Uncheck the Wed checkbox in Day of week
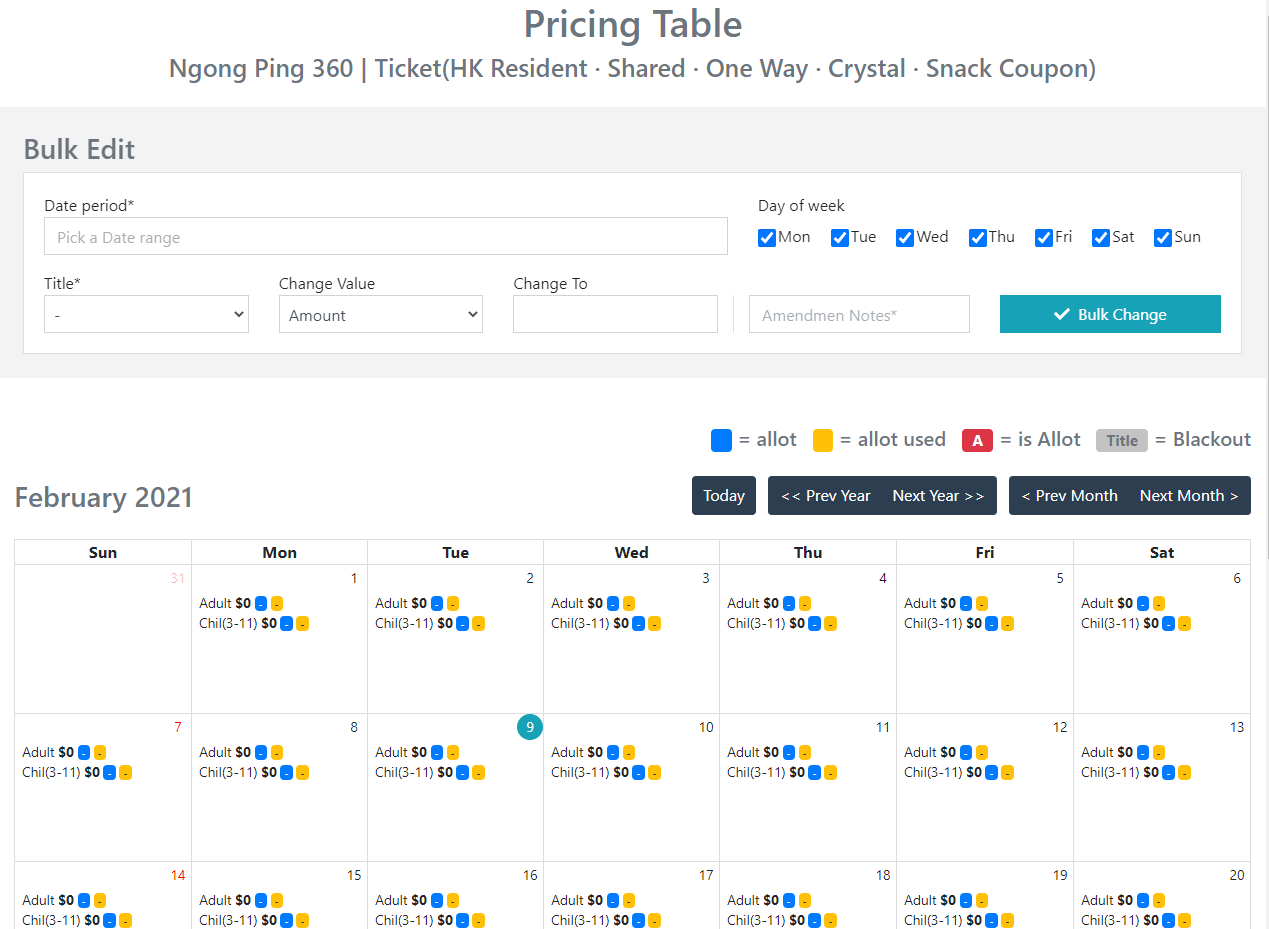1269x929 pixels. (904, 237)
